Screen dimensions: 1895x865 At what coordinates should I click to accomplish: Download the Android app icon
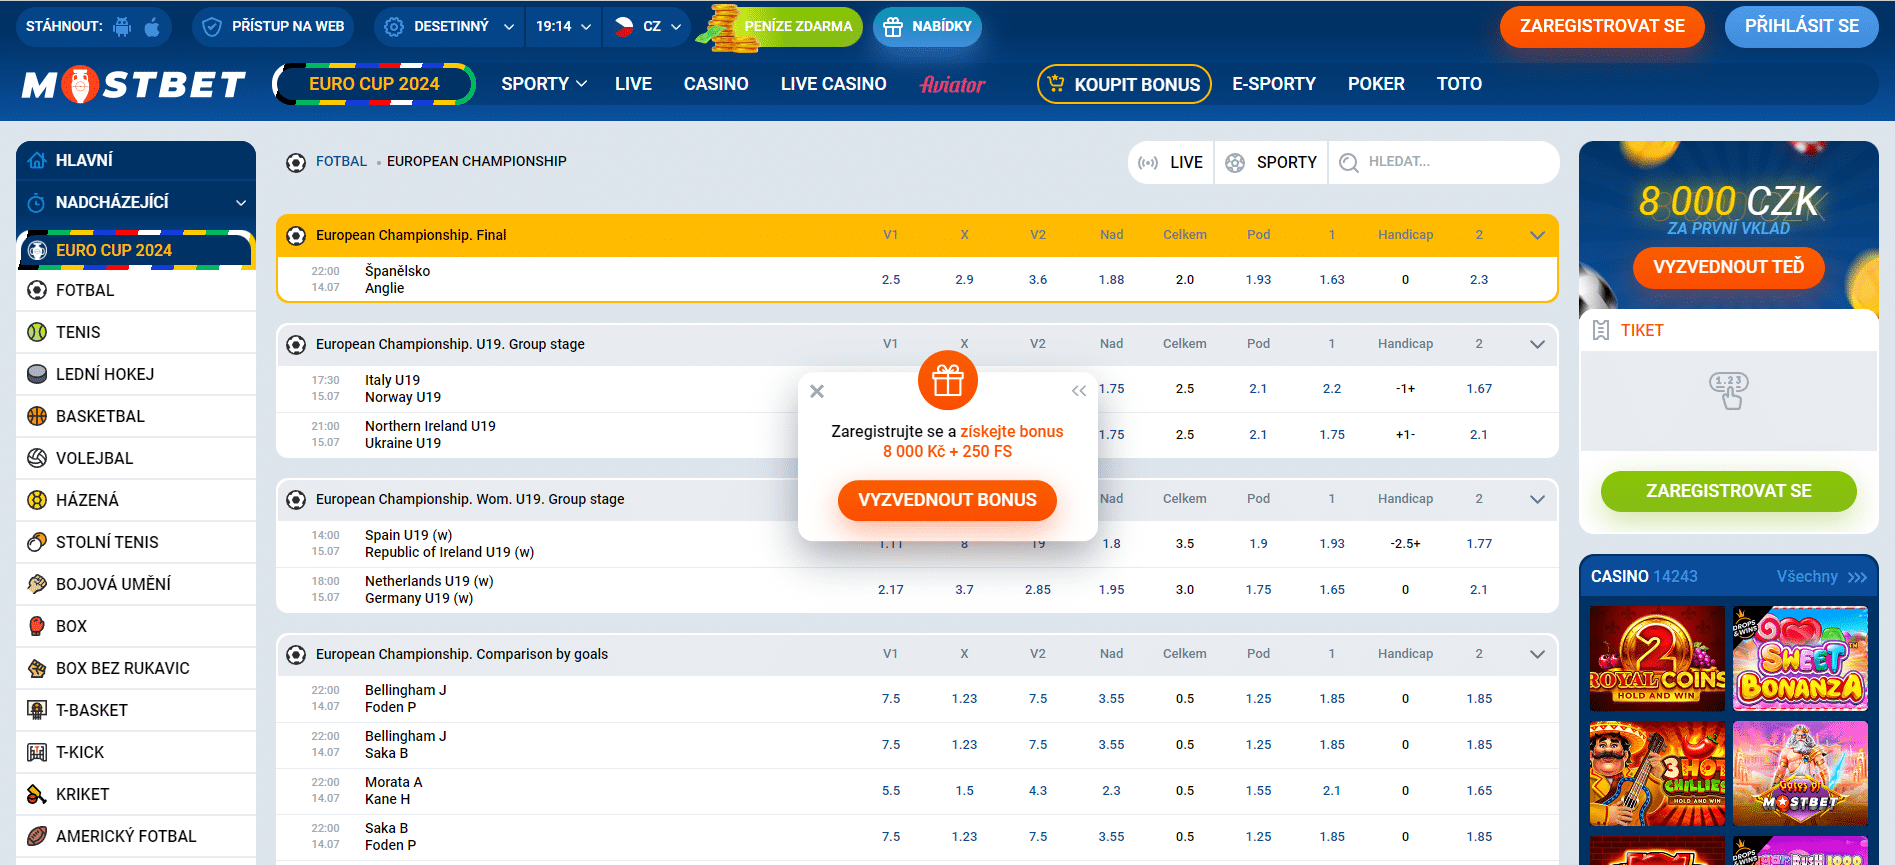(x=122, y=27)
